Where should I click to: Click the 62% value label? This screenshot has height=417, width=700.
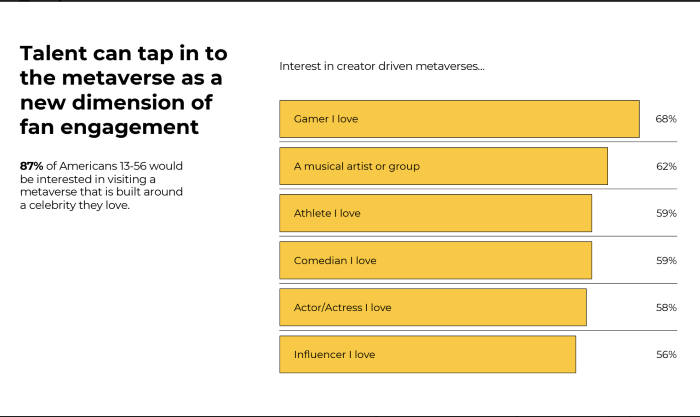(x=666, y=166)
